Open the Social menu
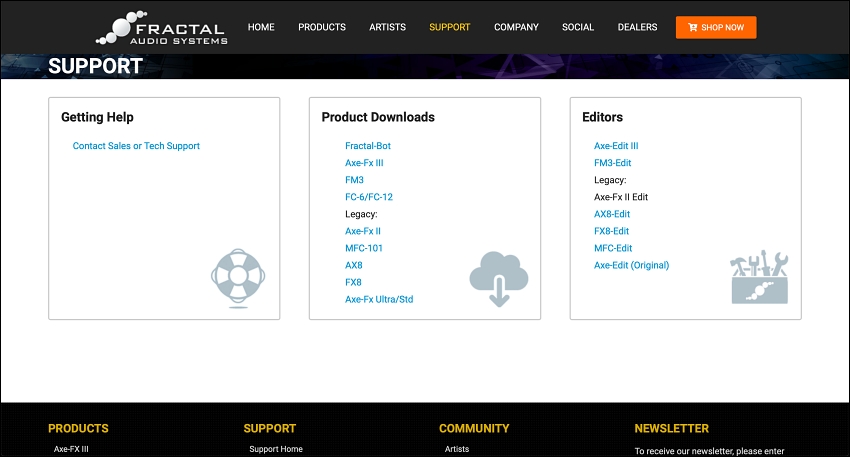This screenshot has width=850, height=457. (578, 27)
